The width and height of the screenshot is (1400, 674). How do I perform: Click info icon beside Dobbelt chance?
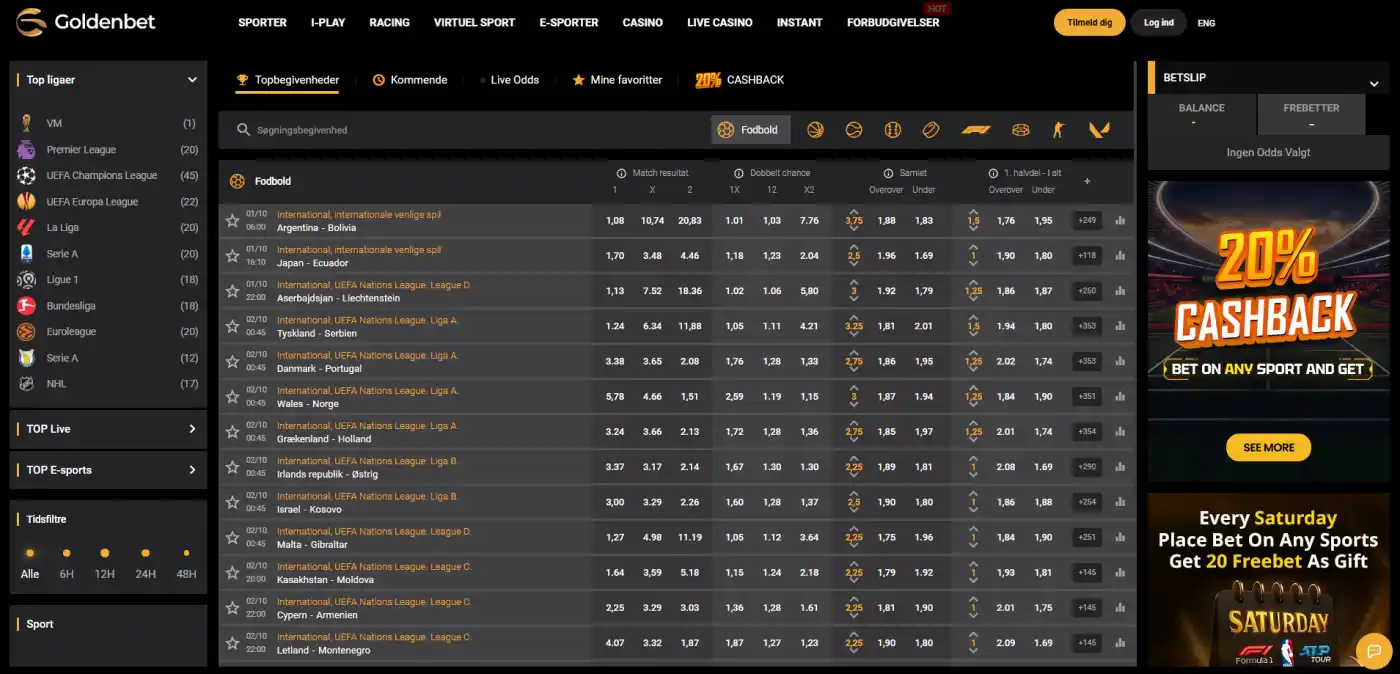[x=739, y=173]
